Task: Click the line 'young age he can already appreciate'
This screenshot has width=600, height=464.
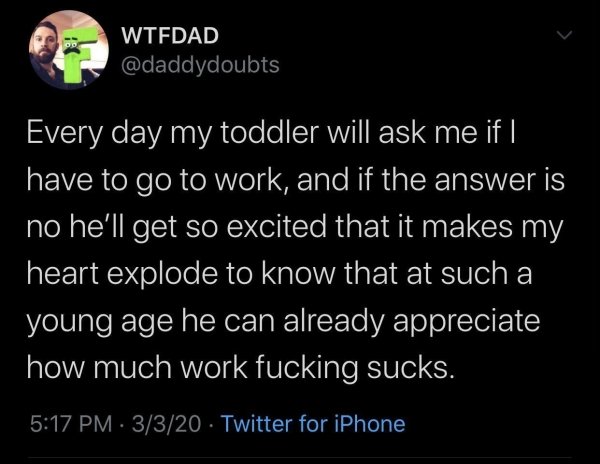Action: (283, 322)
